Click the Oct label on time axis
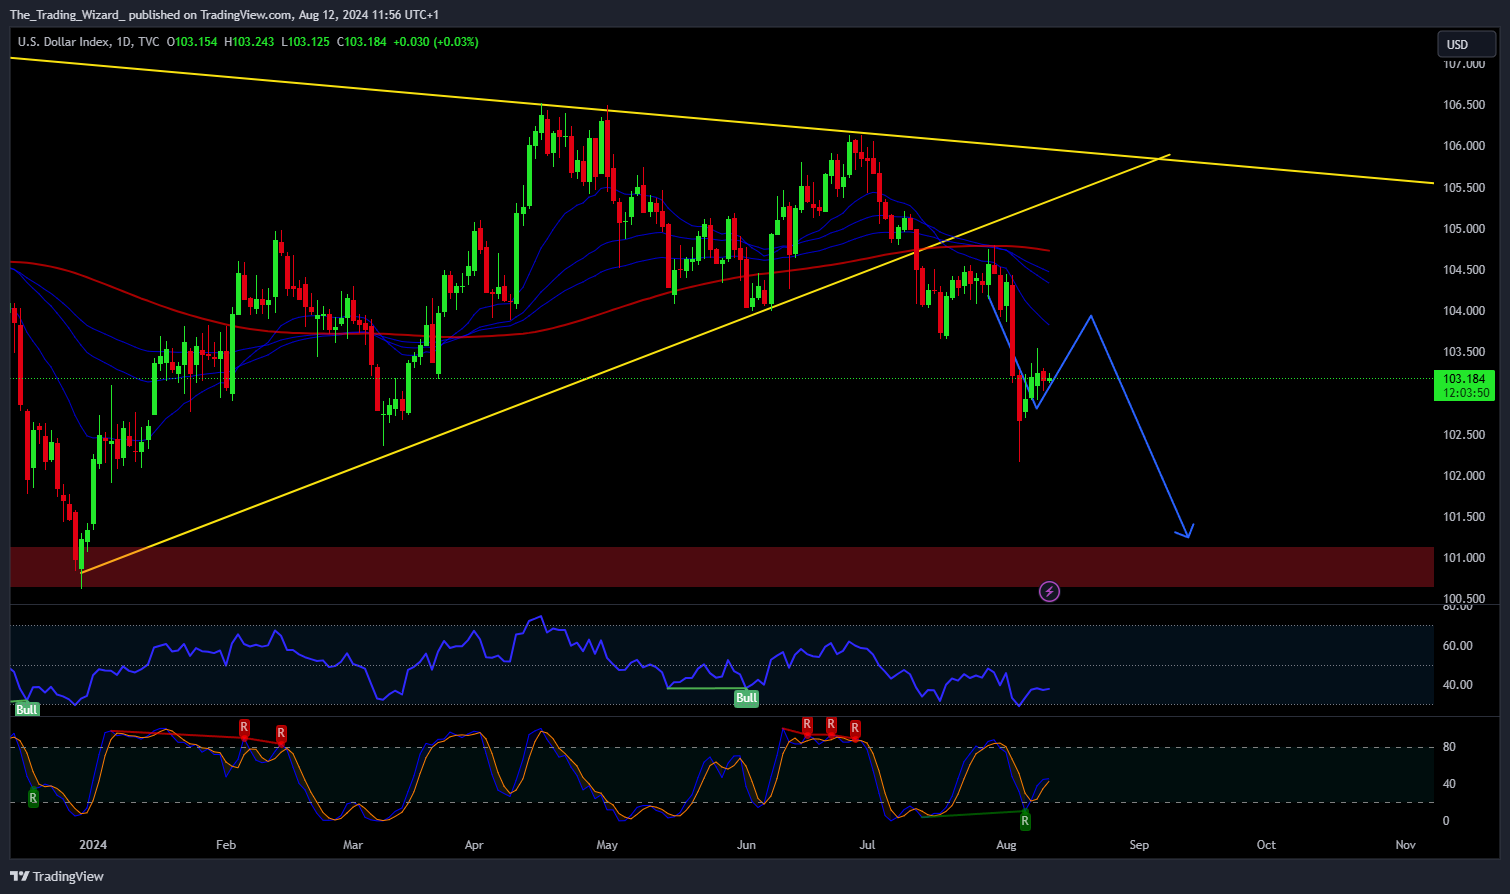Image resolution: width=1510 pixels, height=894 pixels. [1266, 845]
